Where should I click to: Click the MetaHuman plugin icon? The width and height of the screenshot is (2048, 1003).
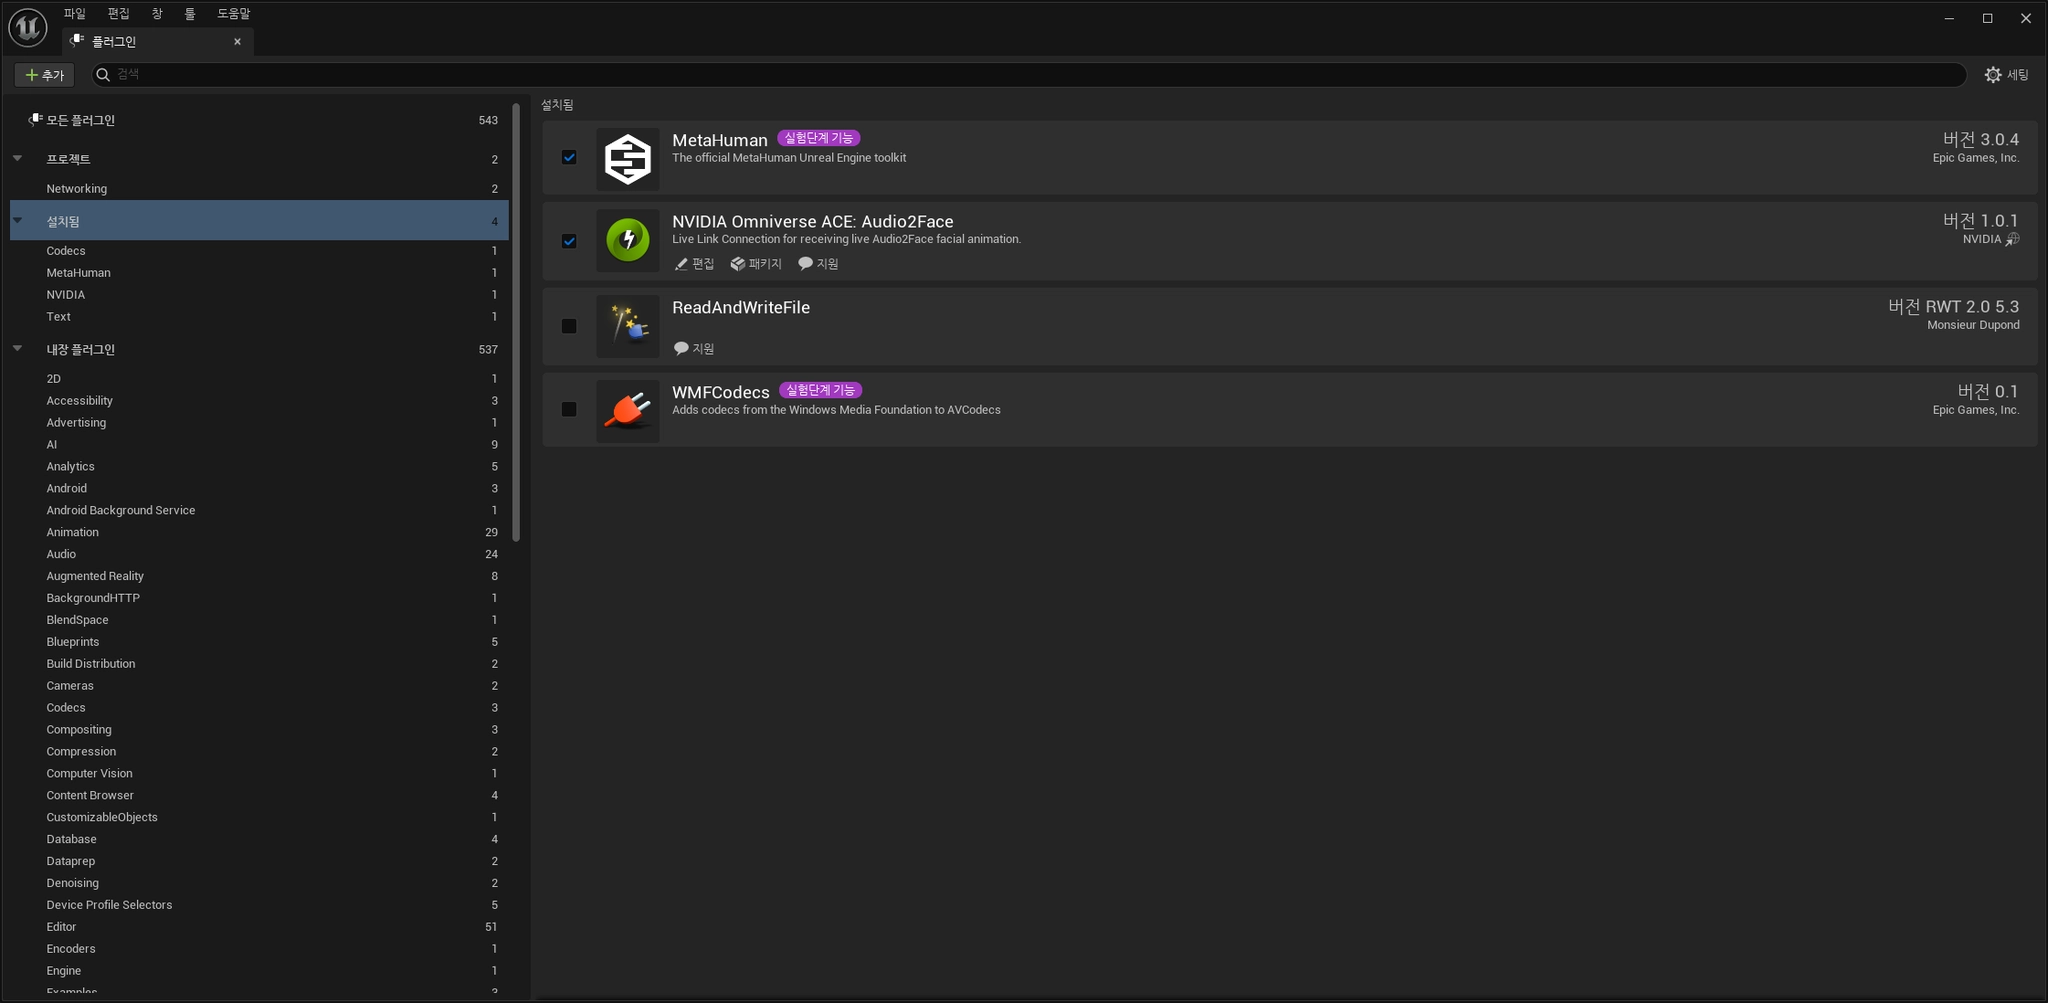pyautogui.click(x=628, y=159)
